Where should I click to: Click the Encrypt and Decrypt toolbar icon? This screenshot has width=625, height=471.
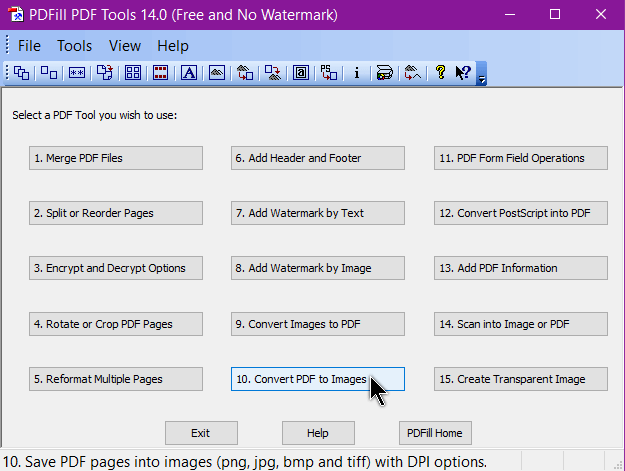(x=77, y=73)
